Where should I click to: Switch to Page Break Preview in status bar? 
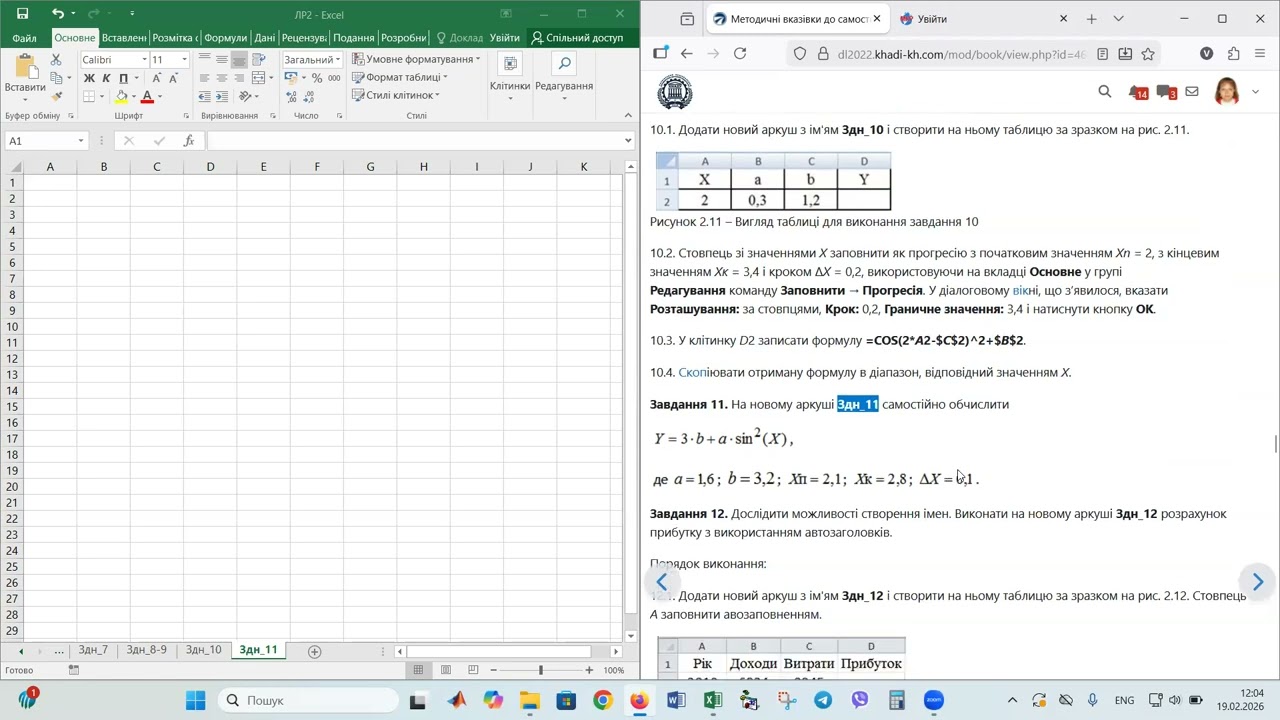coord(473,670)
